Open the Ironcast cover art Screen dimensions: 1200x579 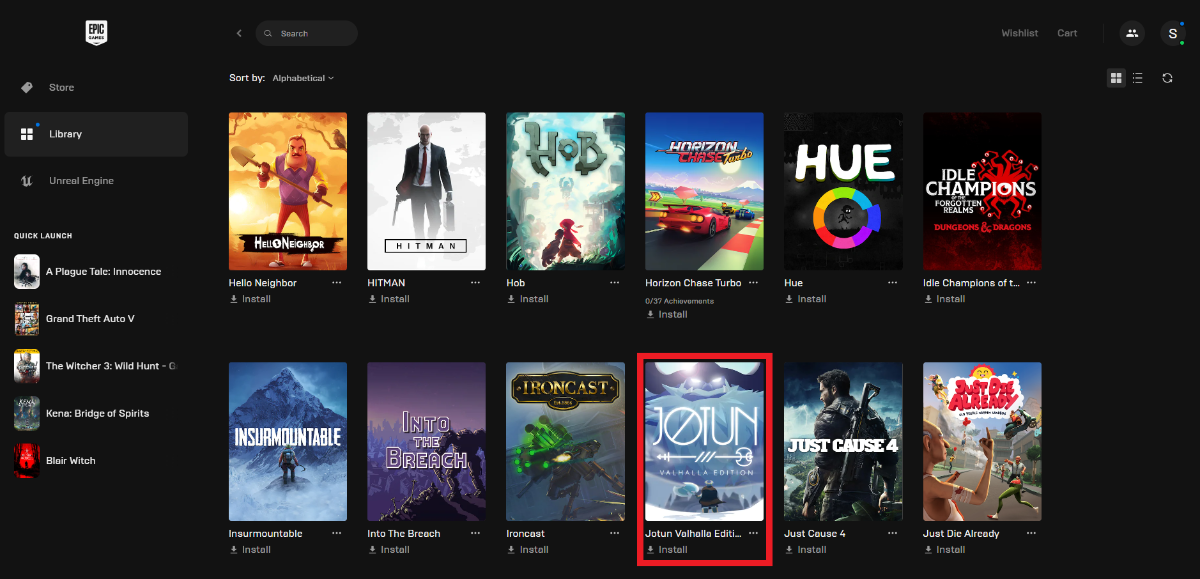tap(565, 441)
